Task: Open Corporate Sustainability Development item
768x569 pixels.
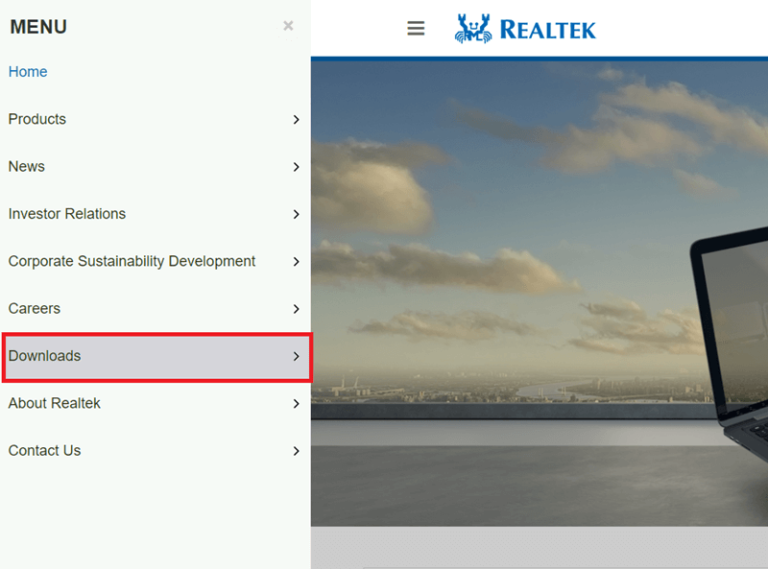Action: 132,261
